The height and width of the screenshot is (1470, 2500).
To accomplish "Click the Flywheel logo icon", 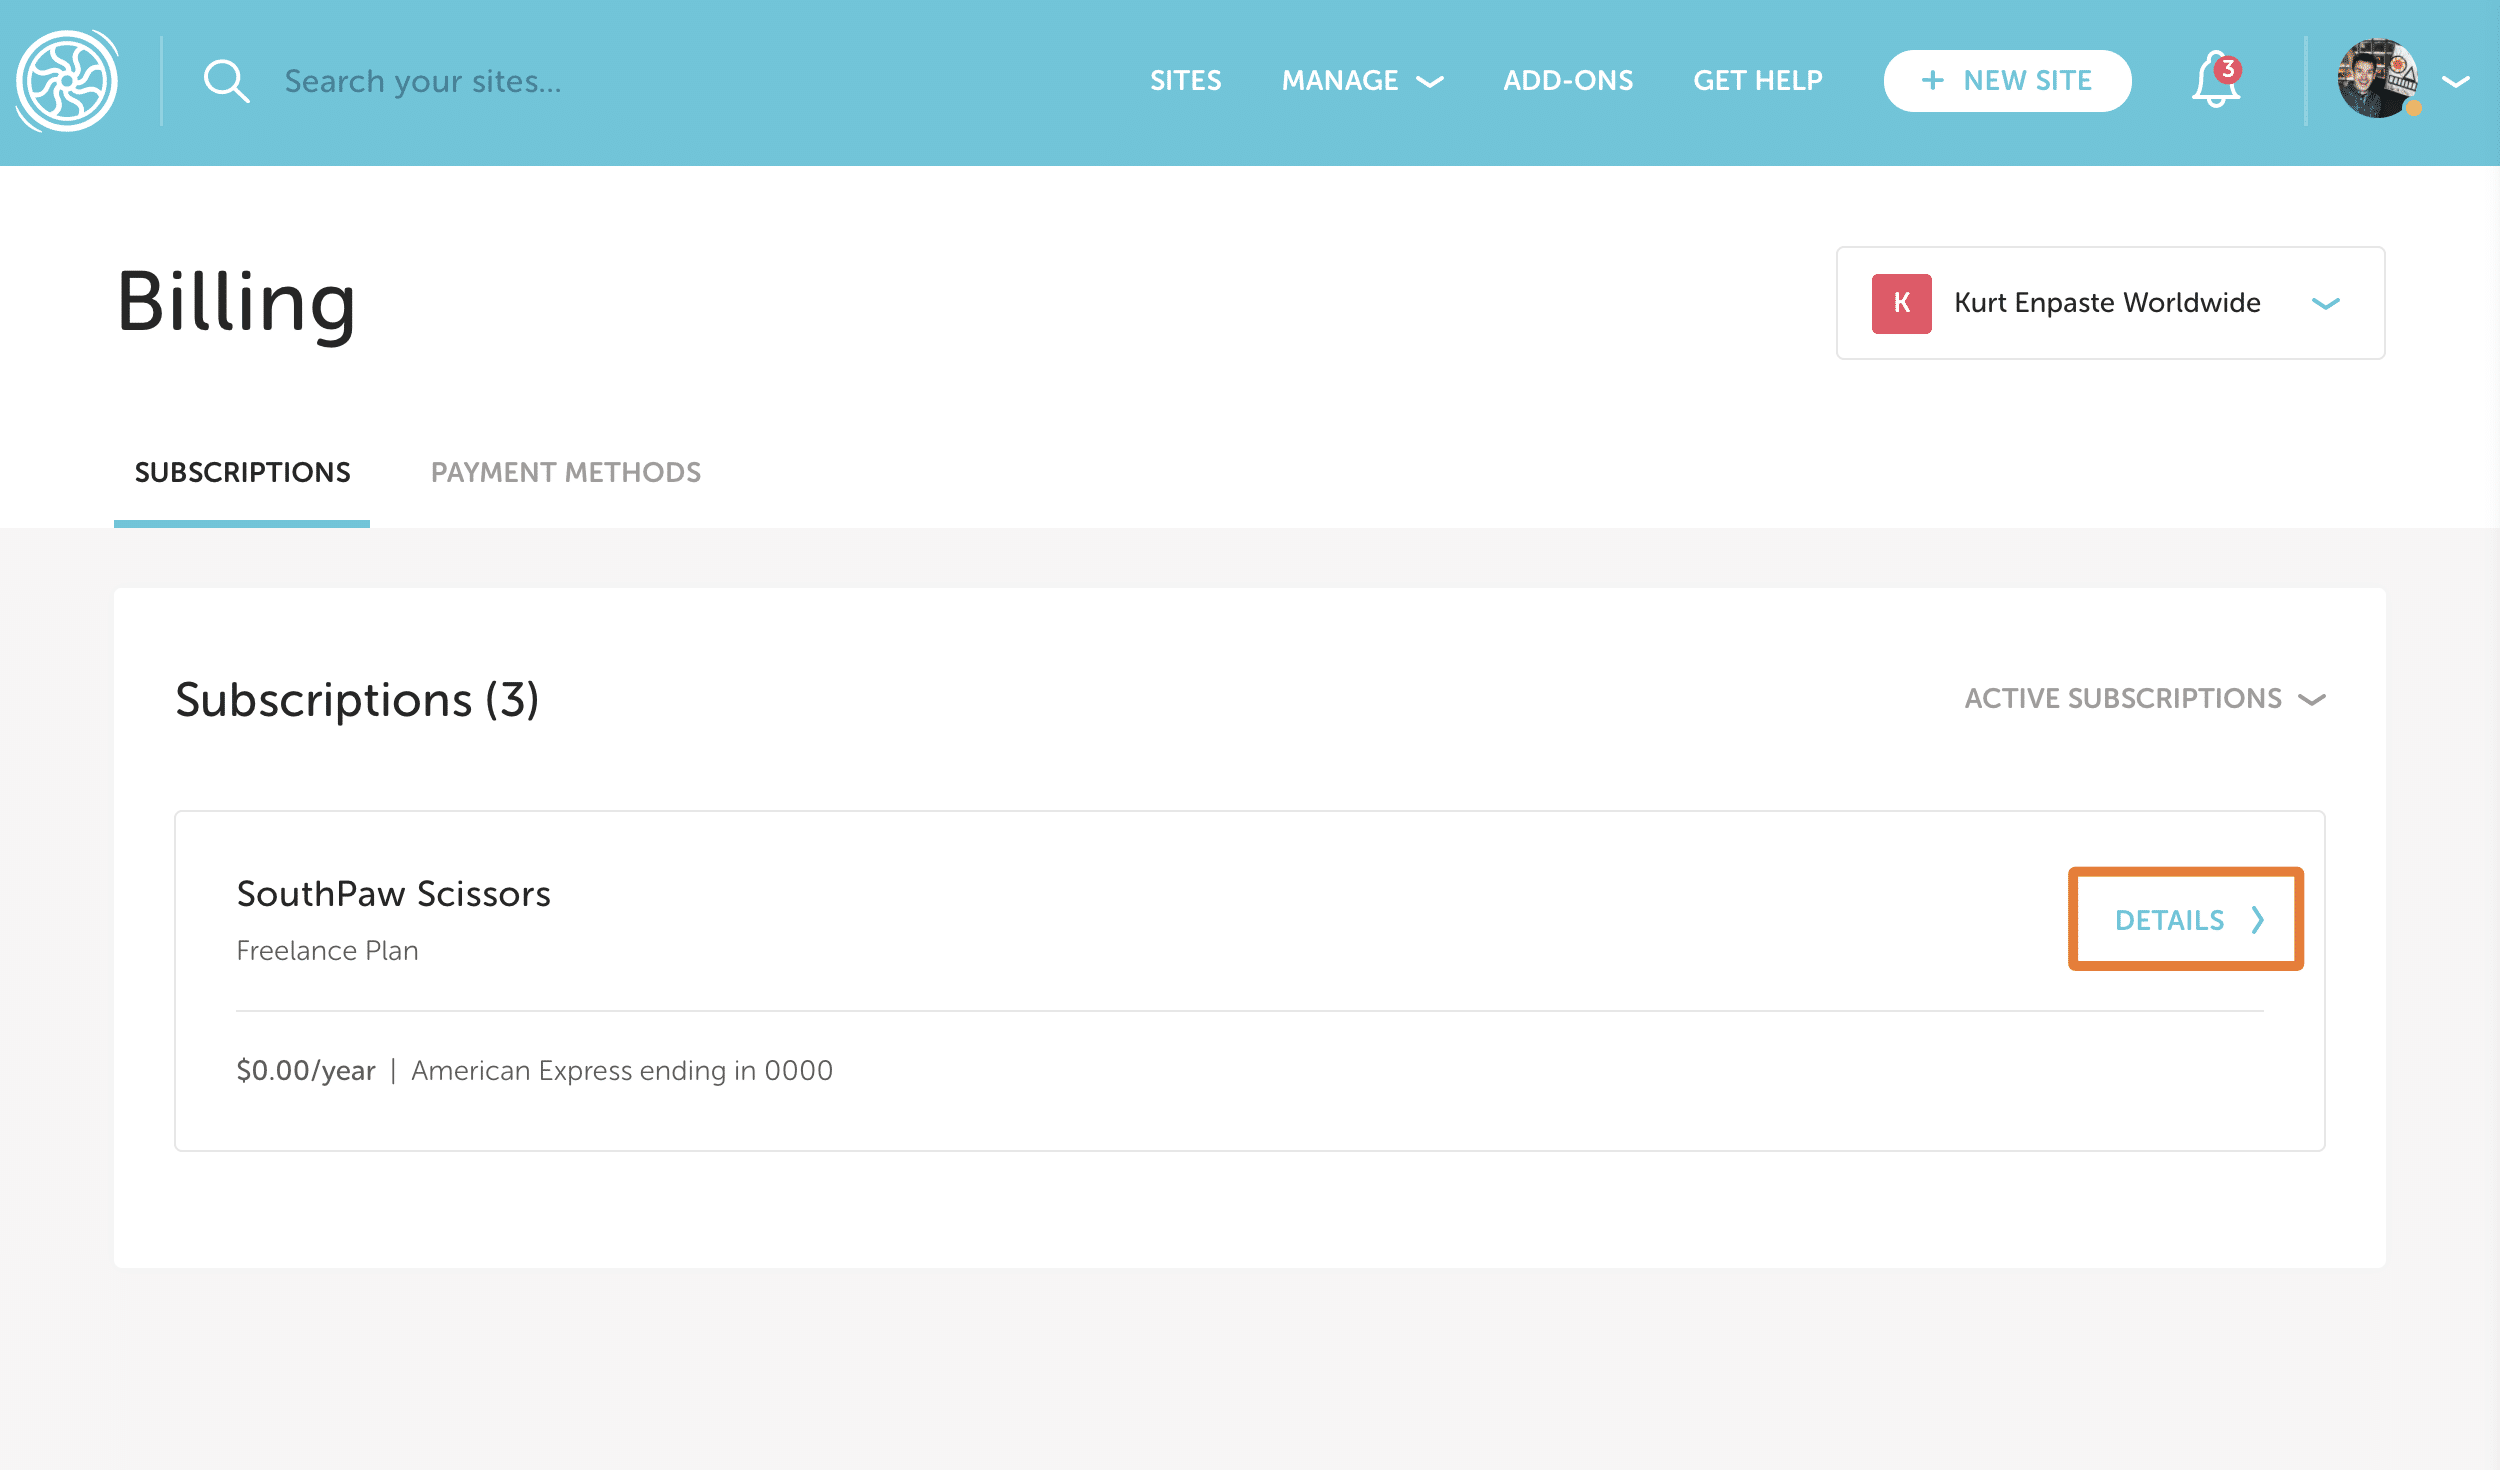I will pos(67,81).
